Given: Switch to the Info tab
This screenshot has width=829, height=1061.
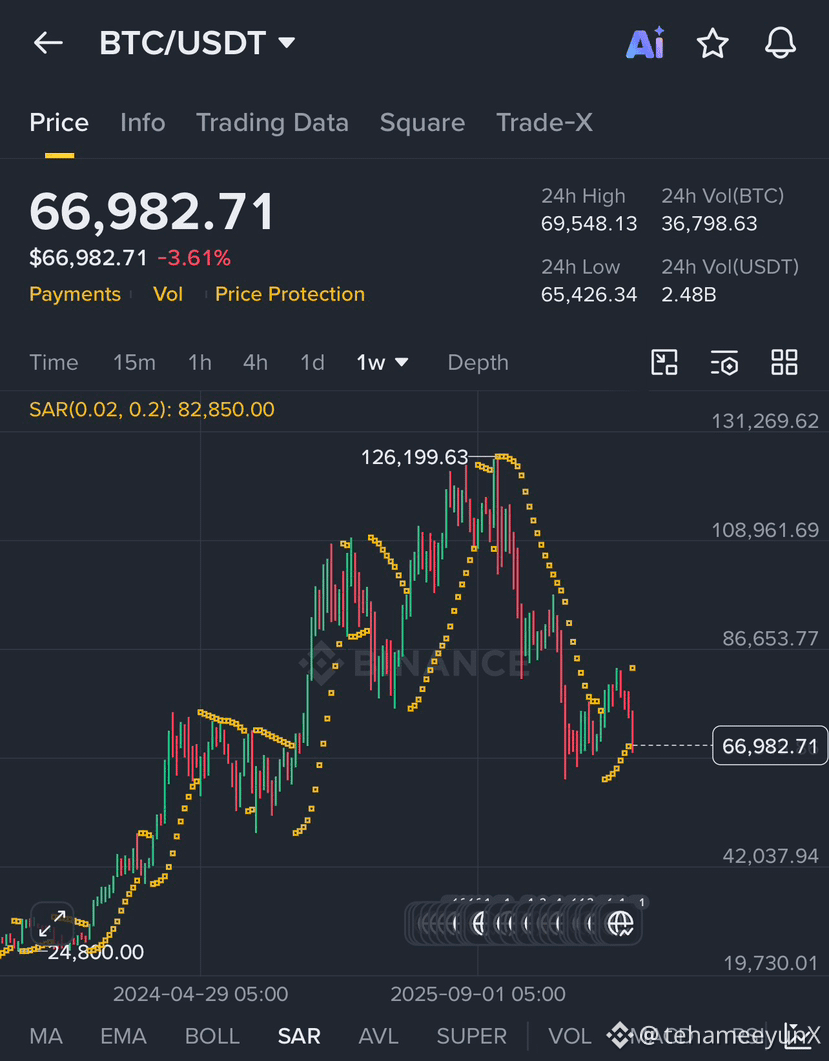Looking at the screenshot, I should coord(143,123).
